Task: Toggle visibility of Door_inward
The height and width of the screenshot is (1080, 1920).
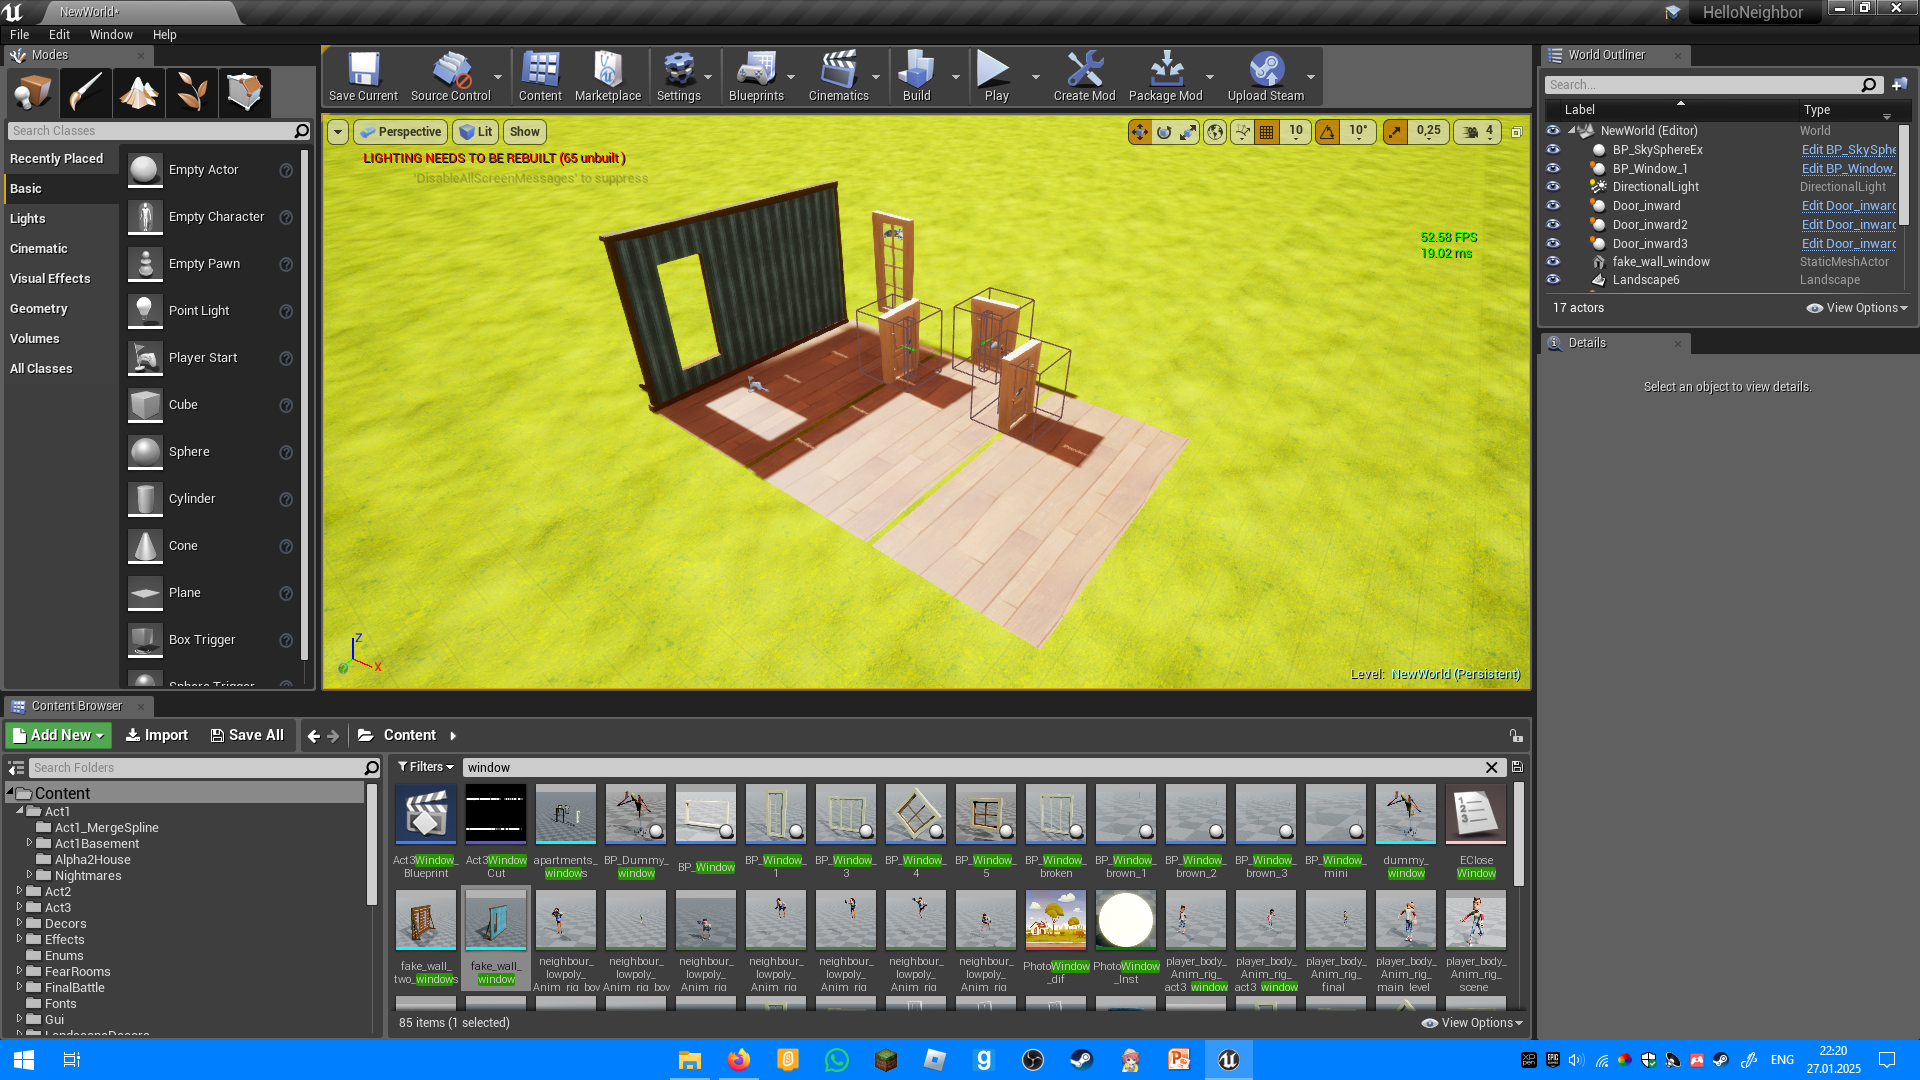Action: click(x=1553, y=205)
